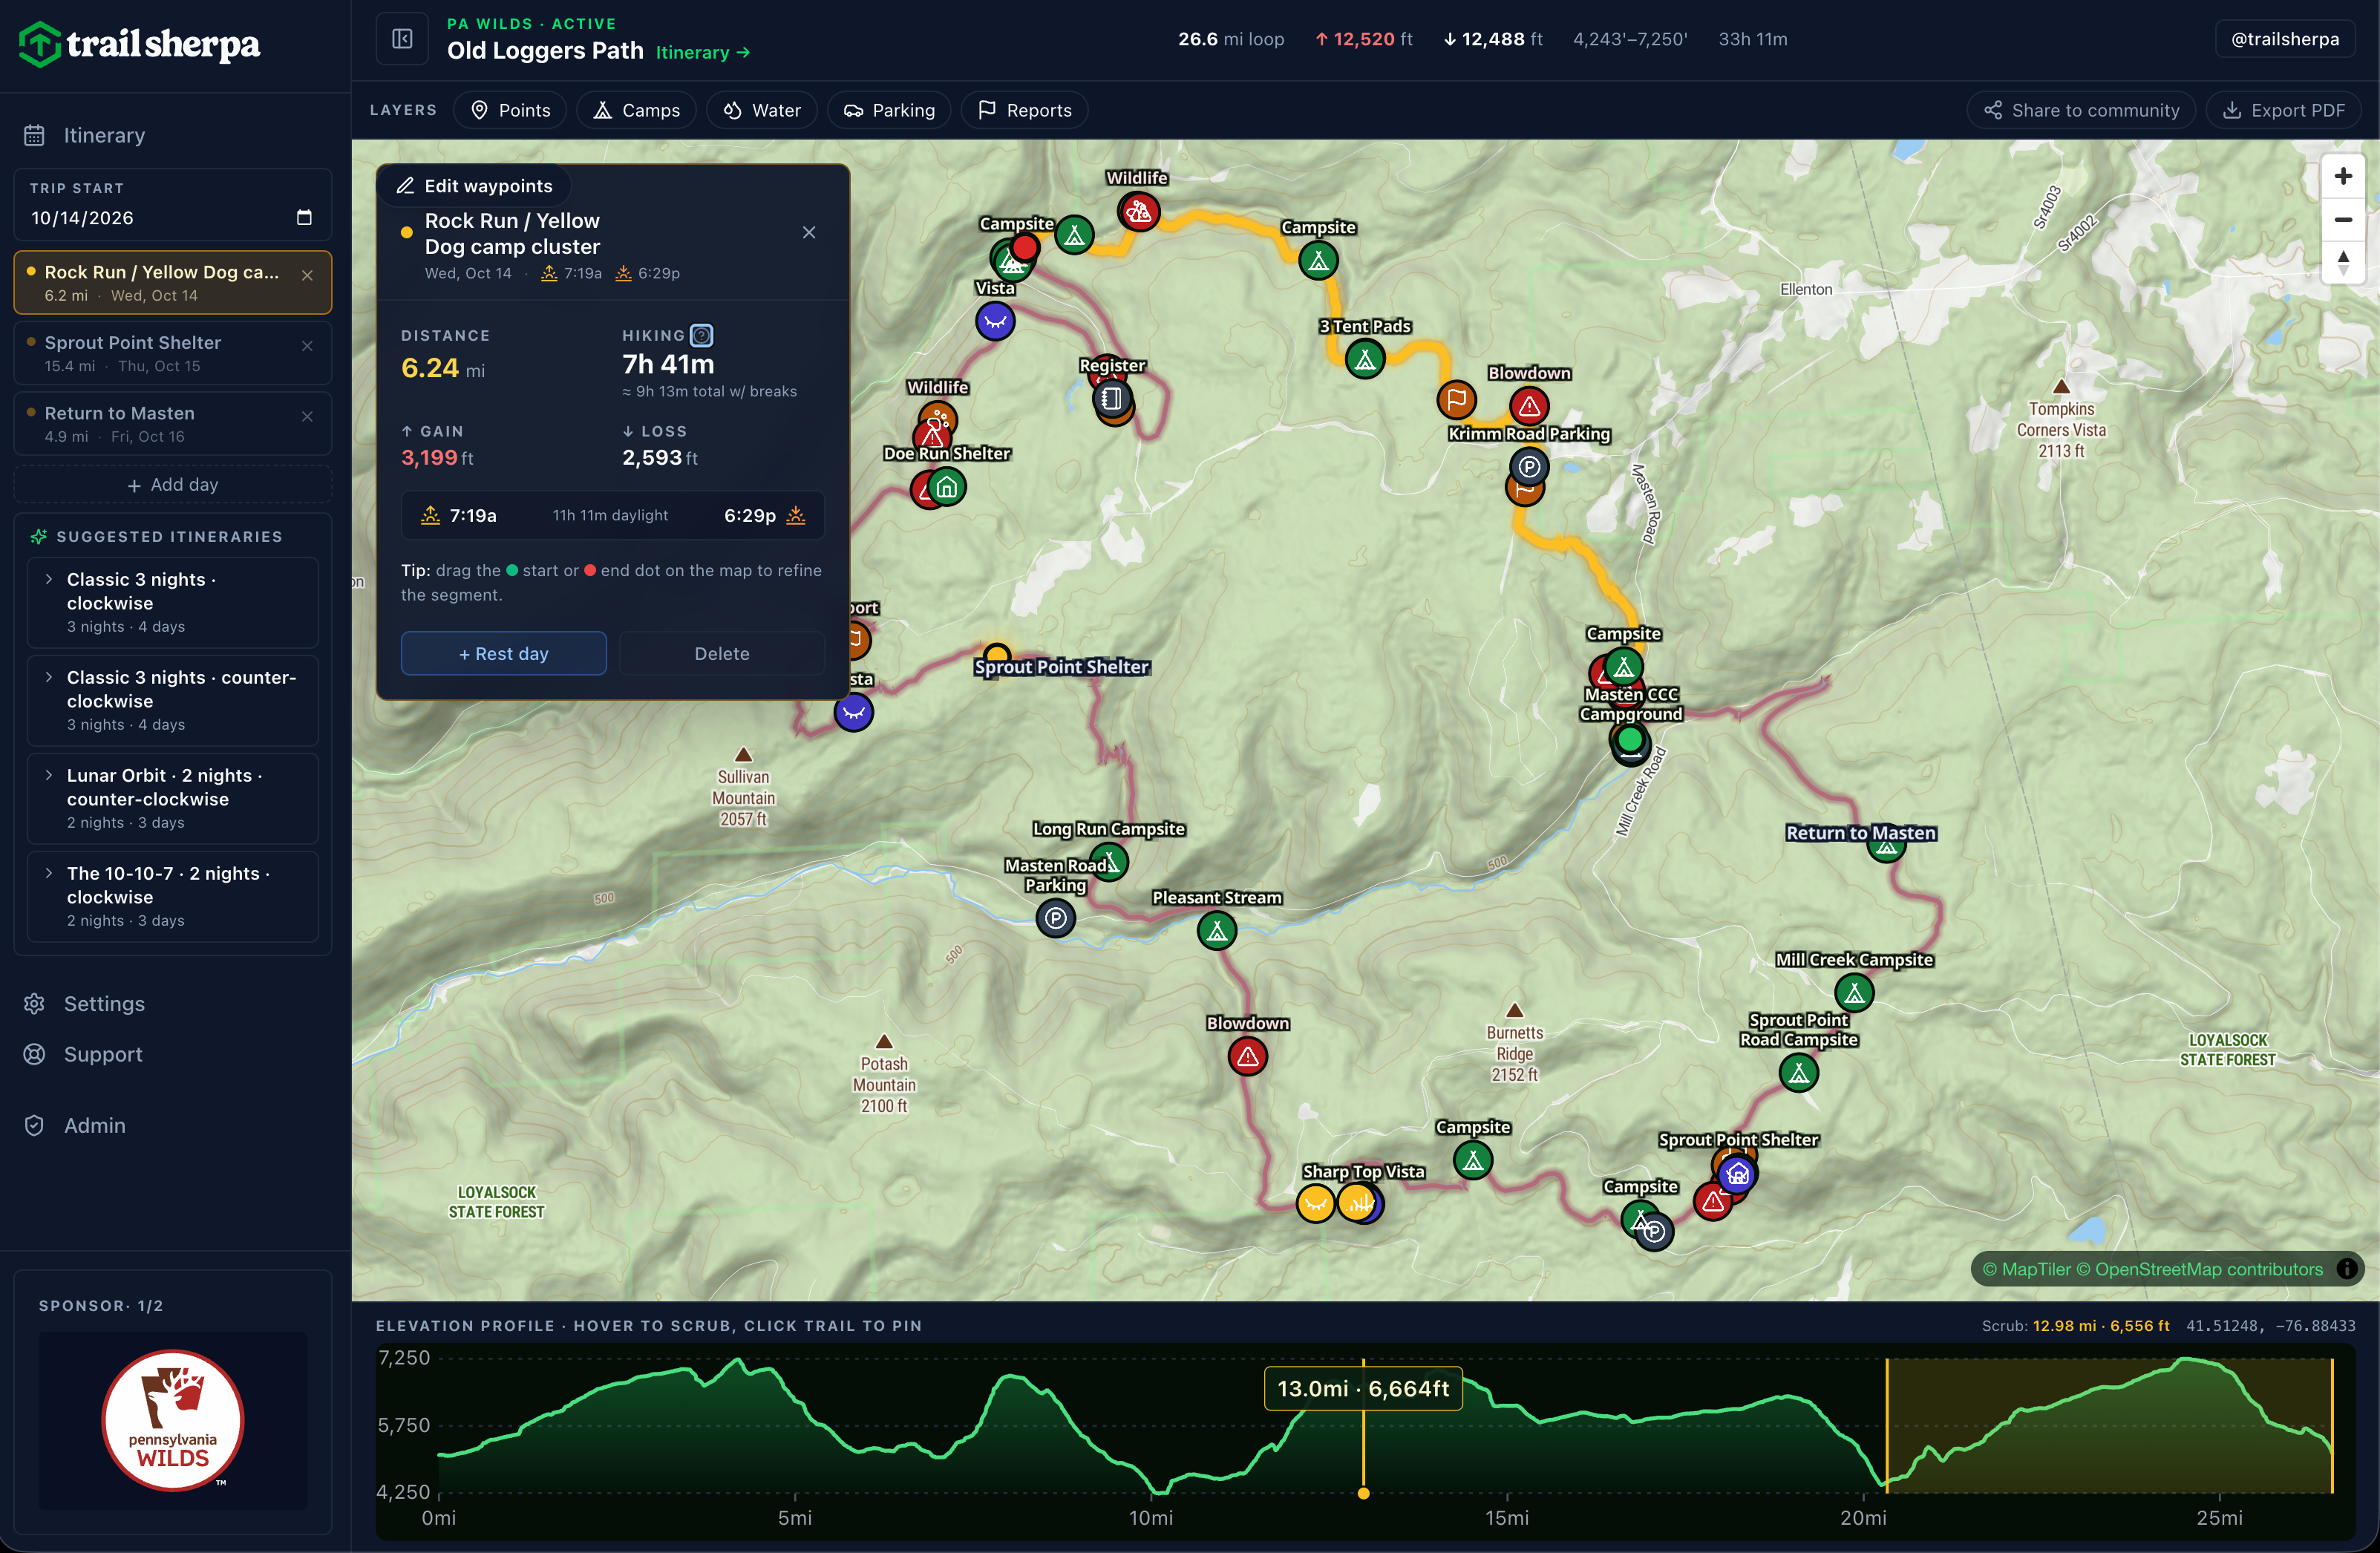This screenshot has width=2380, height=1553.
Task: Click the trail sherpa logo
Action: tap(140, 44)
